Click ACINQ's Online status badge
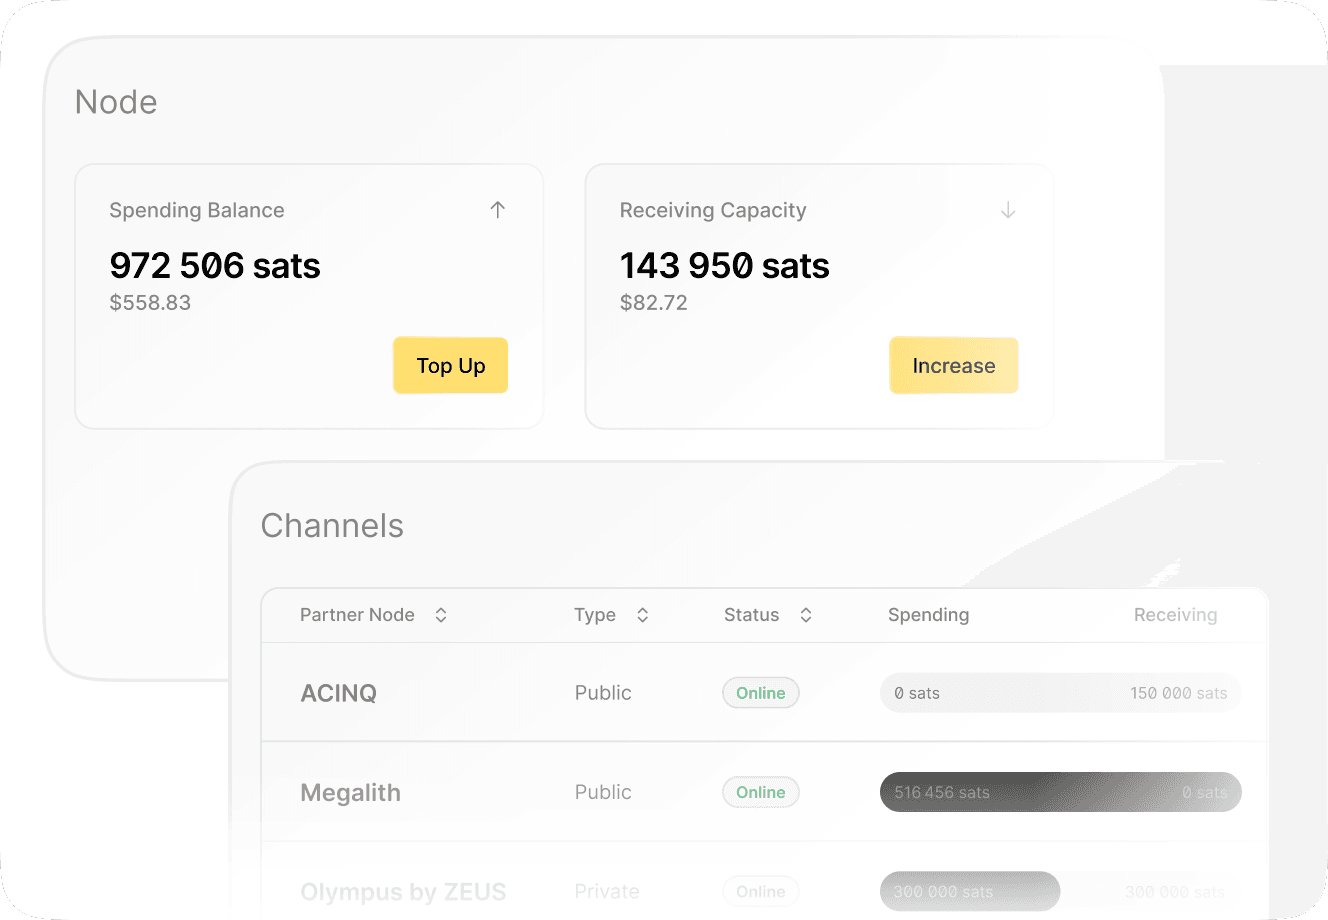The width and height of the screenshot is (1328, 920). tap(761, 693)
